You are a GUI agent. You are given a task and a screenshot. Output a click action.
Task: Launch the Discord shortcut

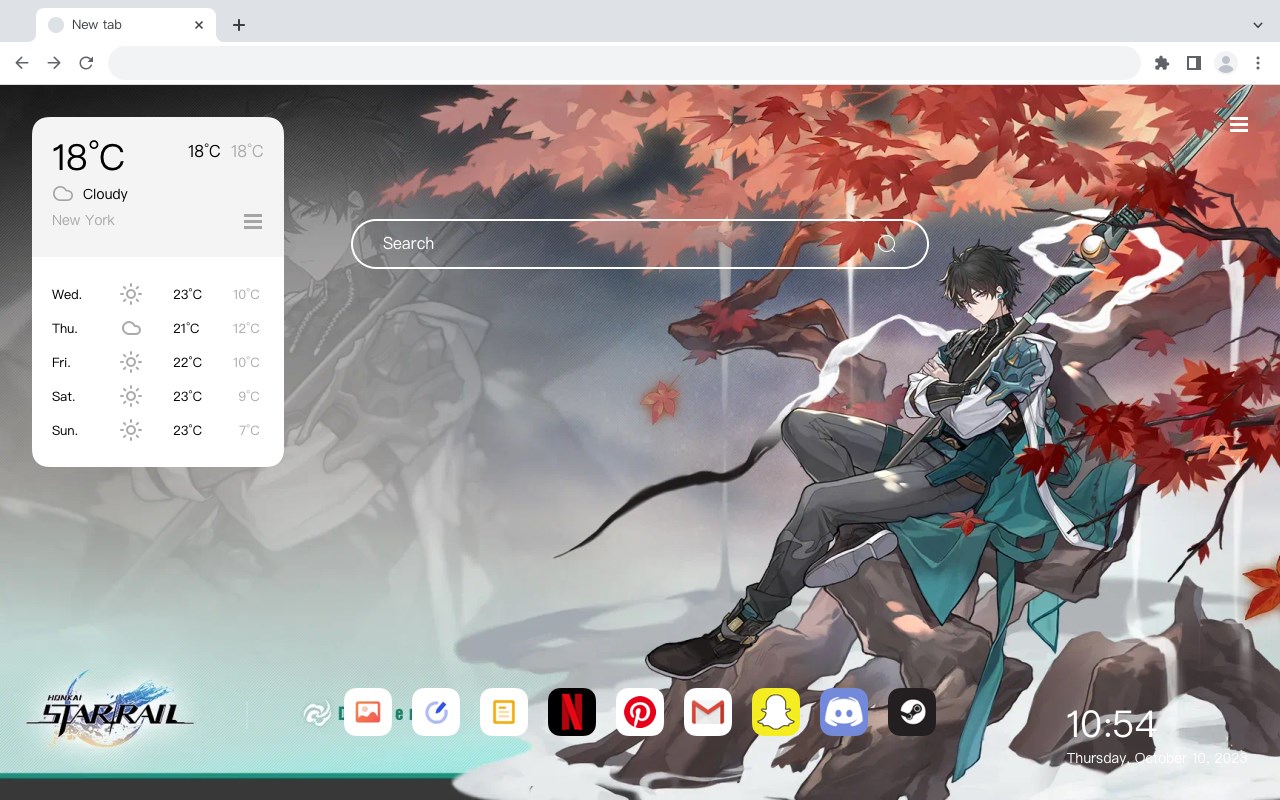coord(844,712)
